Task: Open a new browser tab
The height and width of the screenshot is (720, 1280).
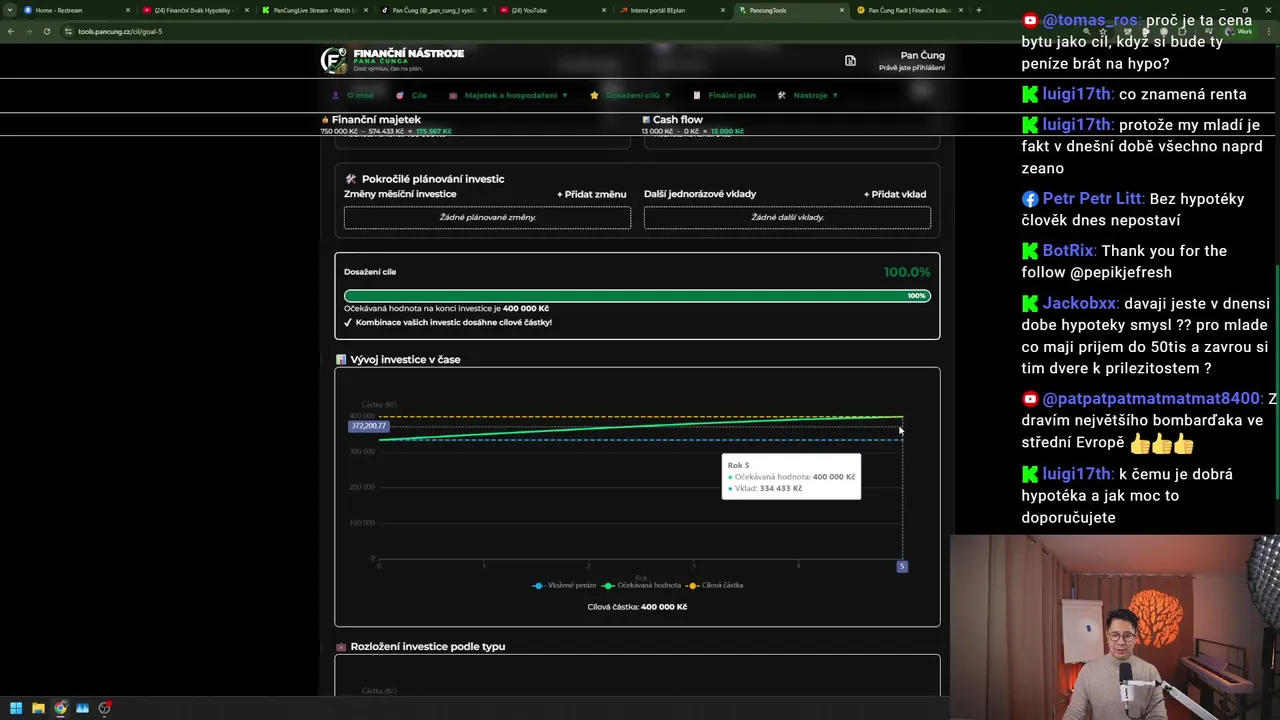Action: coord(978,10)
